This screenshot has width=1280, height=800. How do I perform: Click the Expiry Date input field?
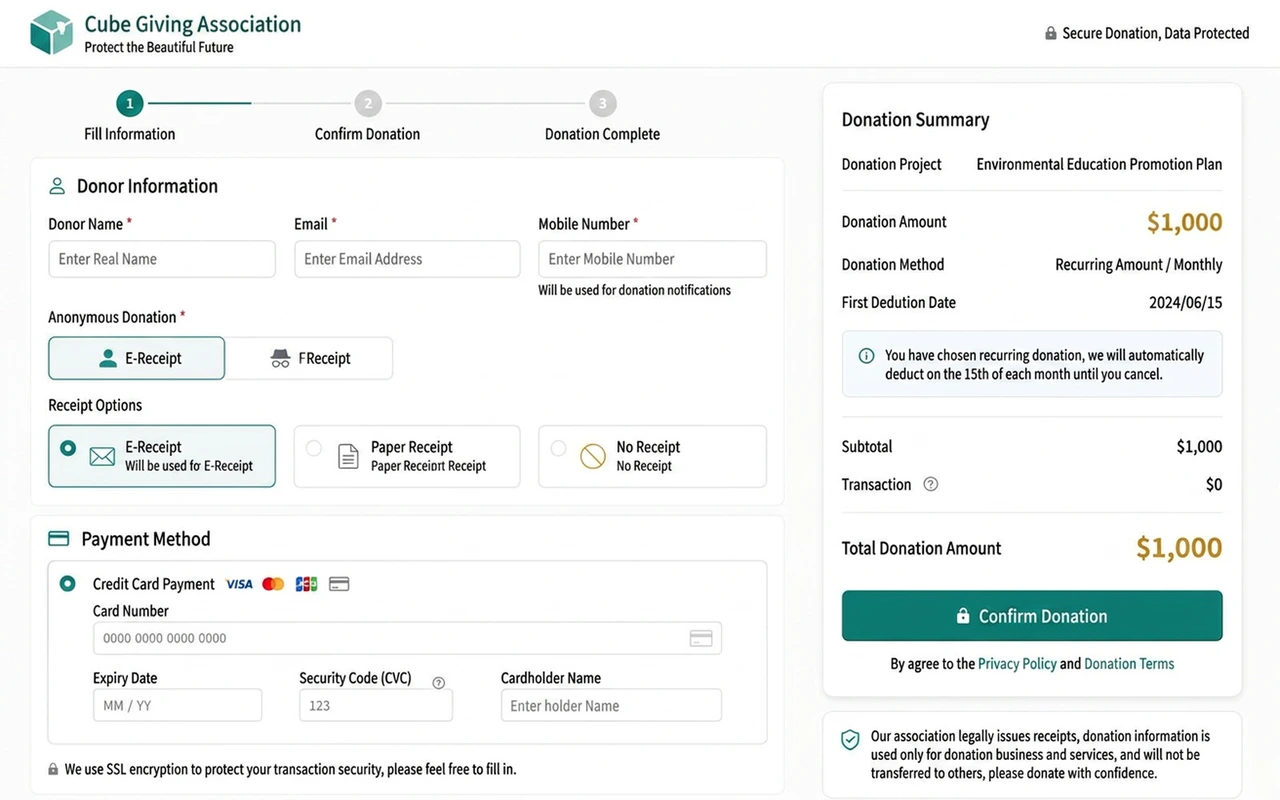pyautogui.click(x=177, y=705)
